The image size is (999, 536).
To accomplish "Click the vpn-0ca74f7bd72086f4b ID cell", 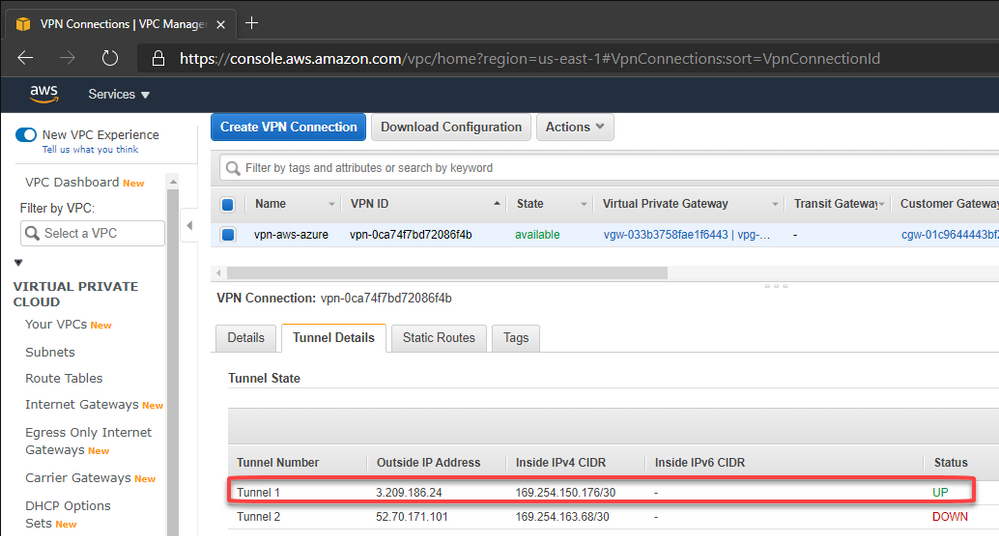I will 411,235.
